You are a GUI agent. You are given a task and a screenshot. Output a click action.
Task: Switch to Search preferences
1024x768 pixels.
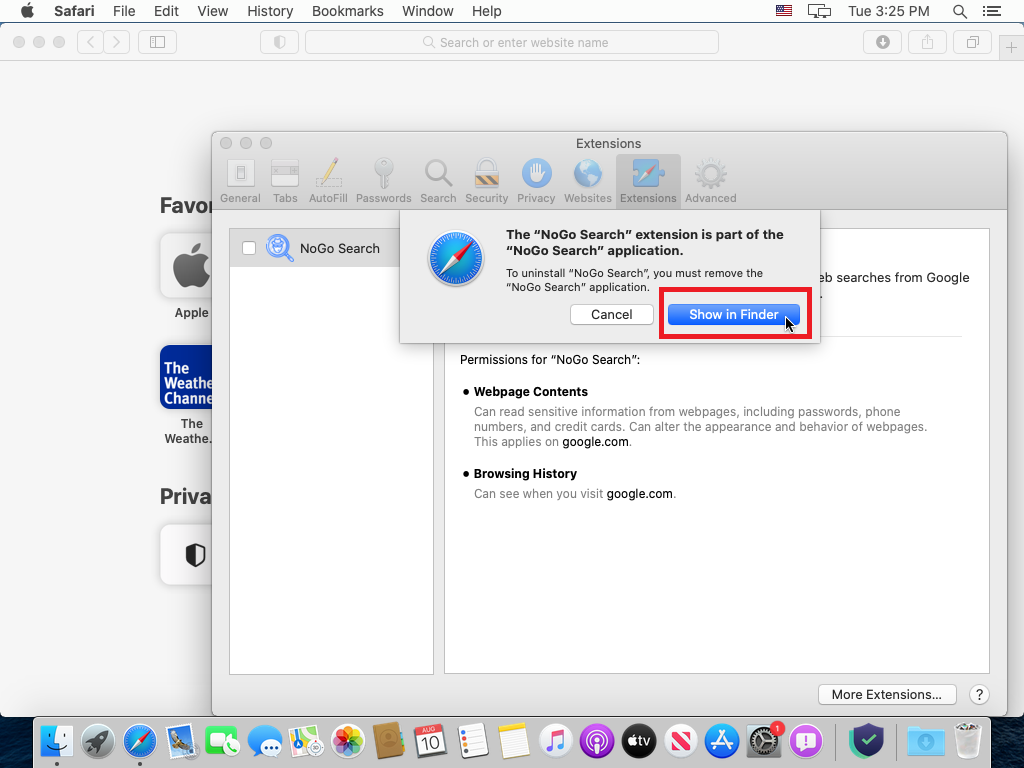(x=438, y=181)
